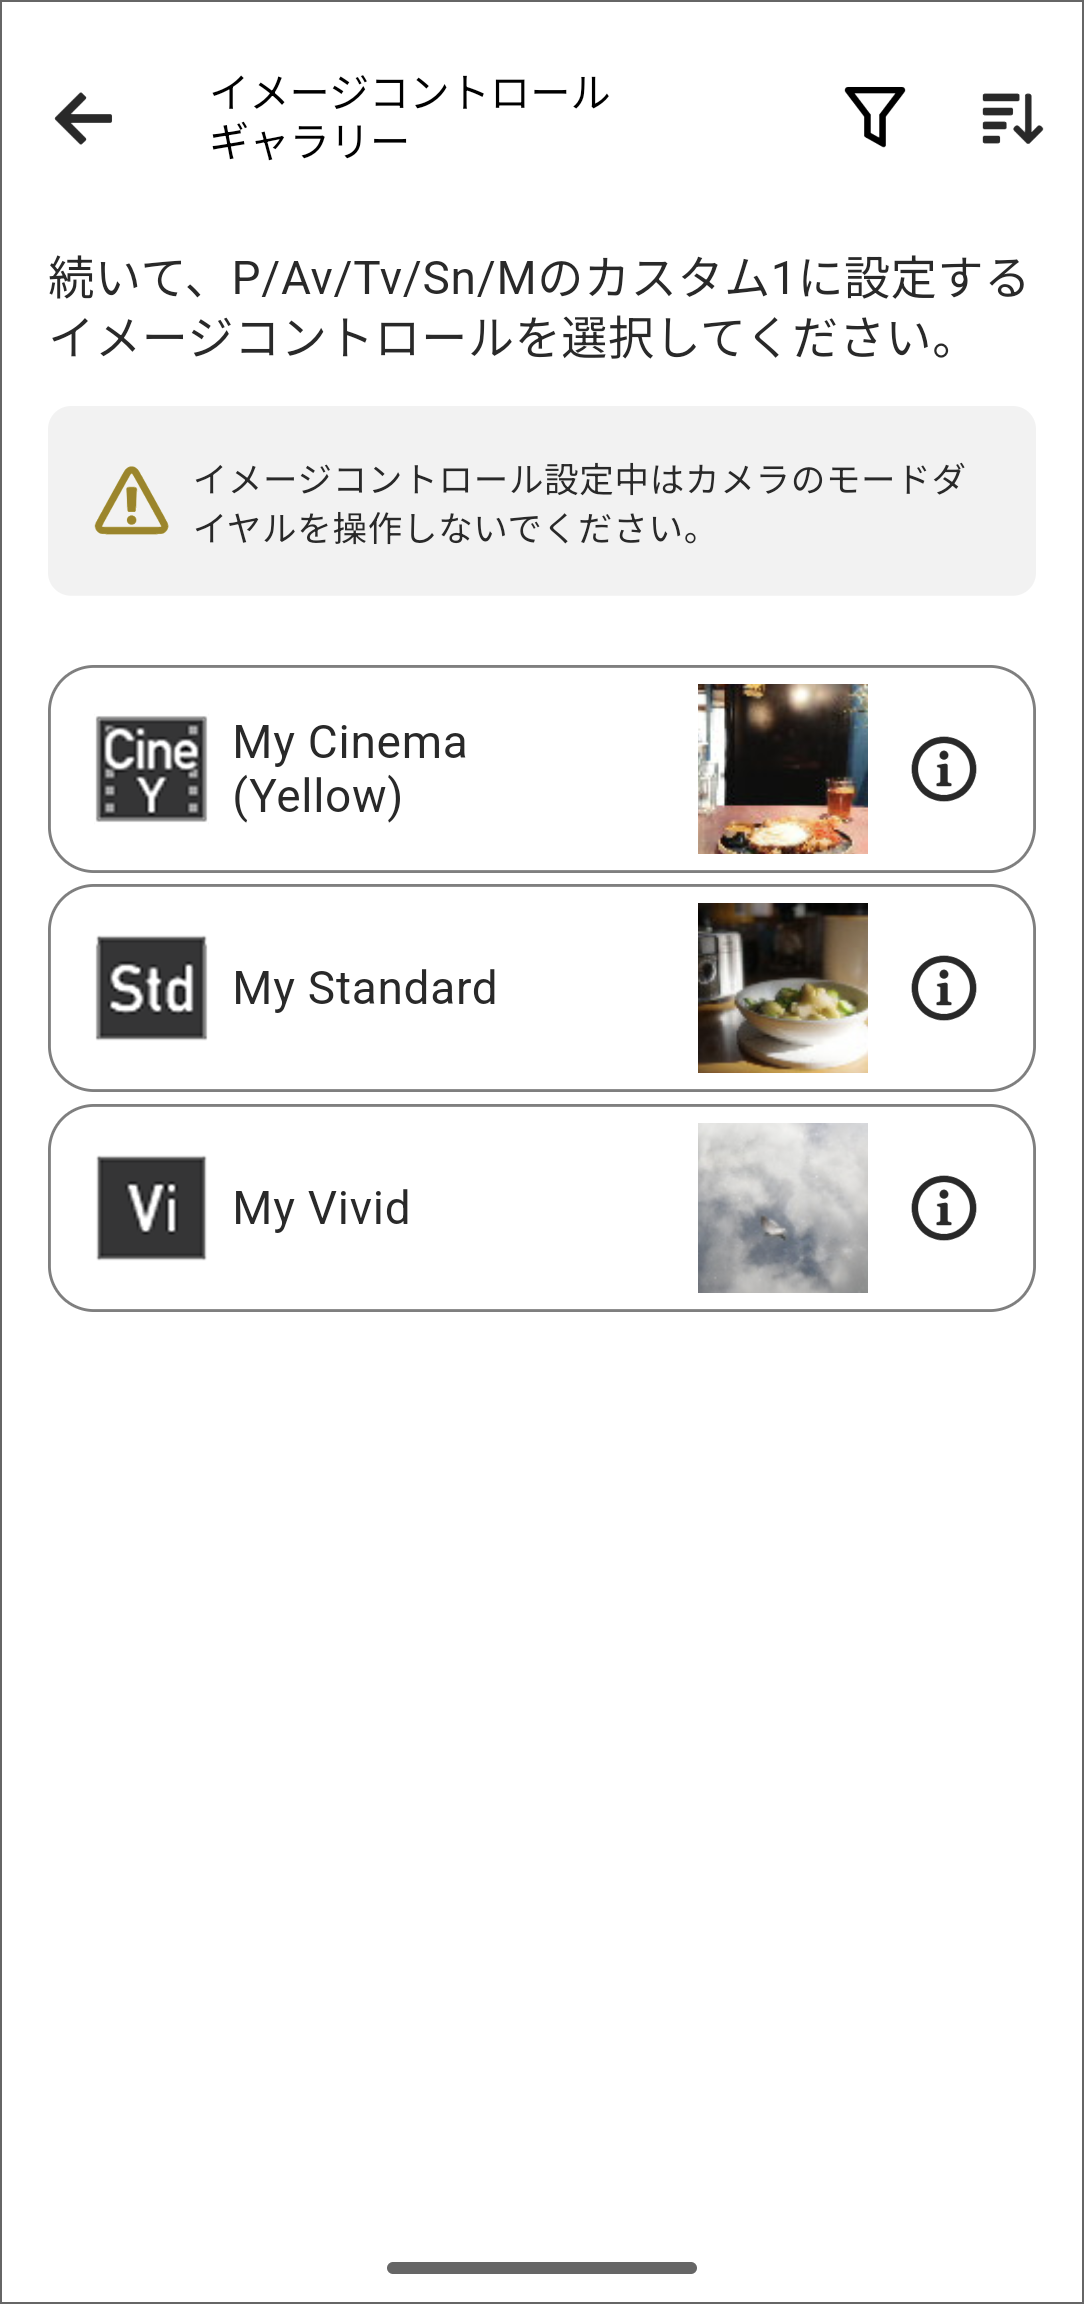Tap the sort order icon
The image size is (1084, 2304).
tap(1012, 118)
